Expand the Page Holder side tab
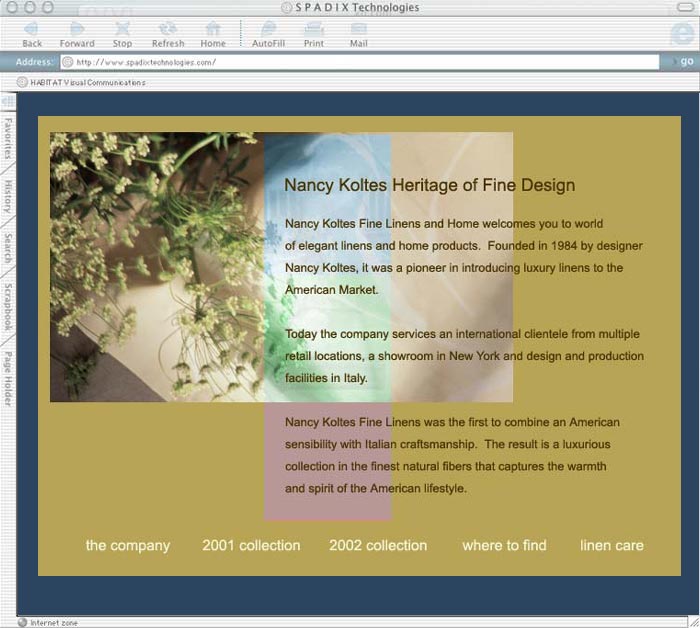This screenshot has width=700, height=628. [x=8, y=377]
